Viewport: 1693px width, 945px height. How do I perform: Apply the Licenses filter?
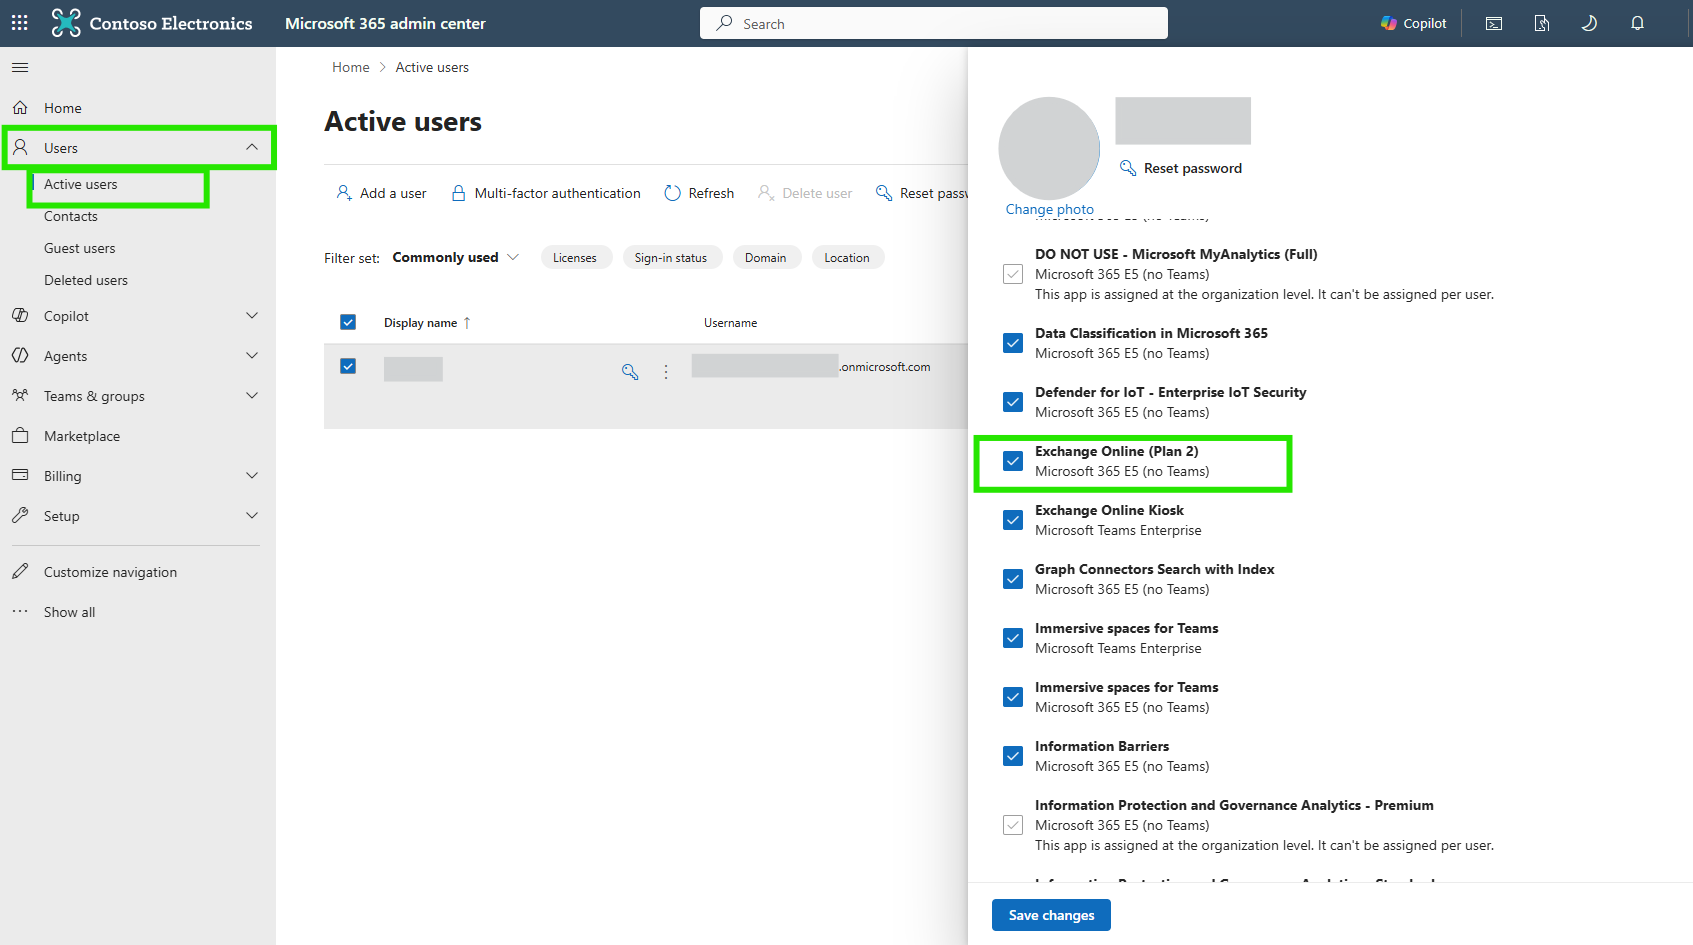point(575,258)
